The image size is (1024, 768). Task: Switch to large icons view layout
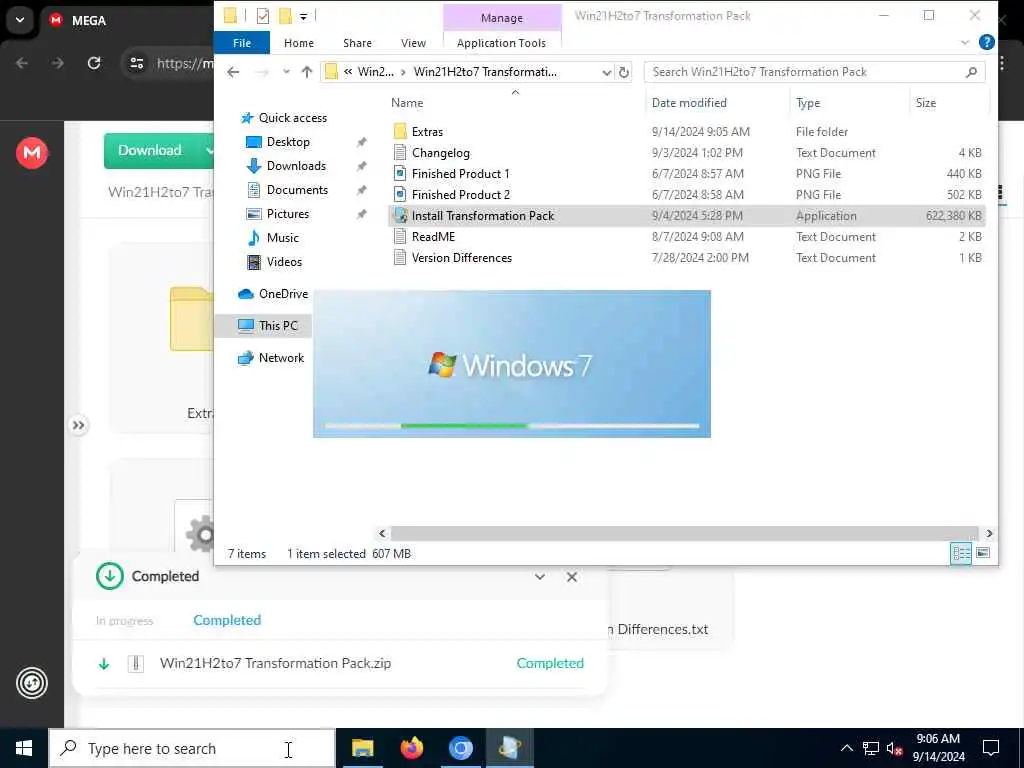(982, 553)
